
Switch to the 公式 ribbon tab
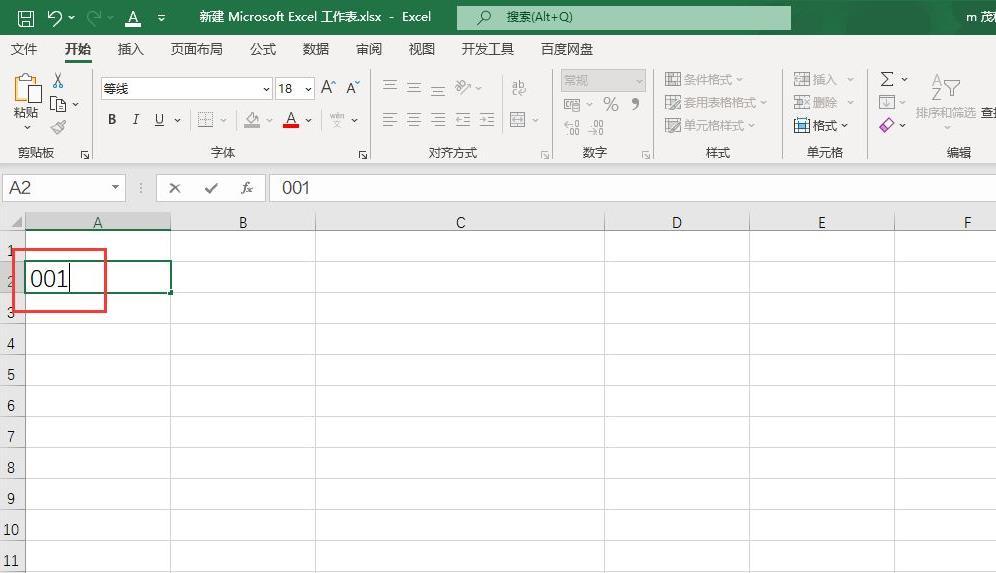263,49
